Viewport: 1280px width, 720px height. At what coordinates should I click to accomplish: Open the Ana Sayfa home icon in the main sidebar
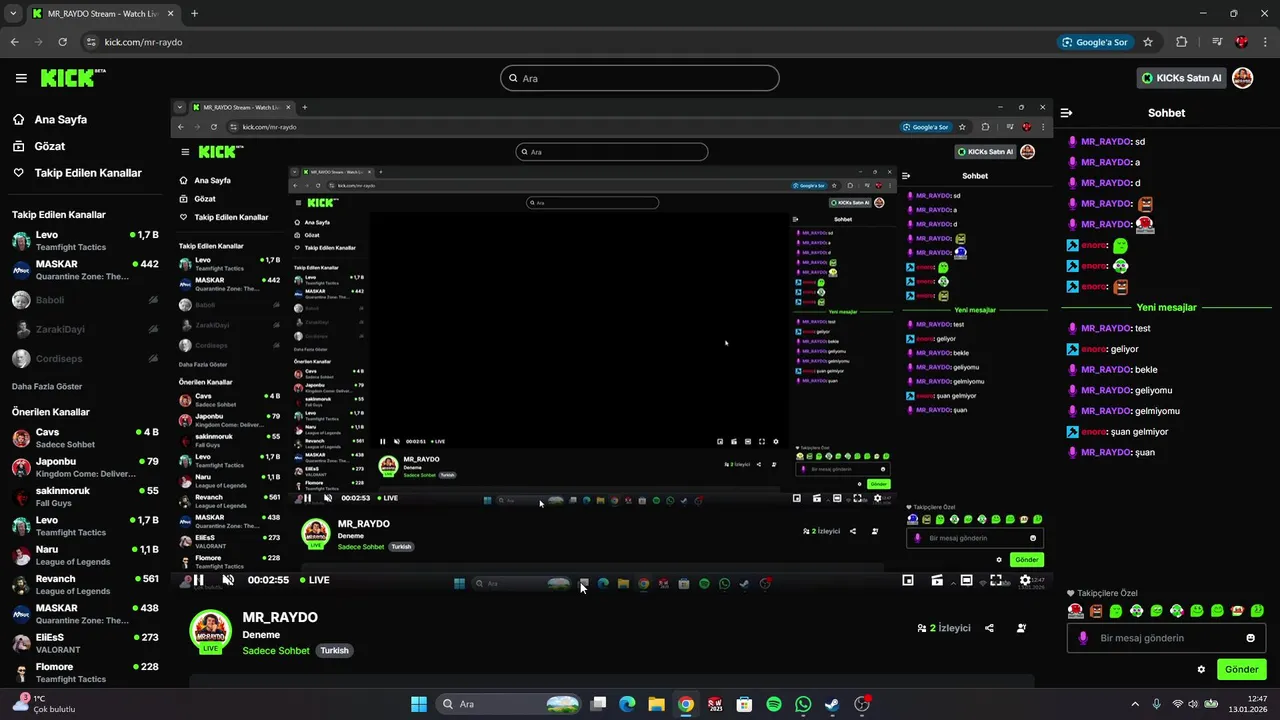click(19, 119)
